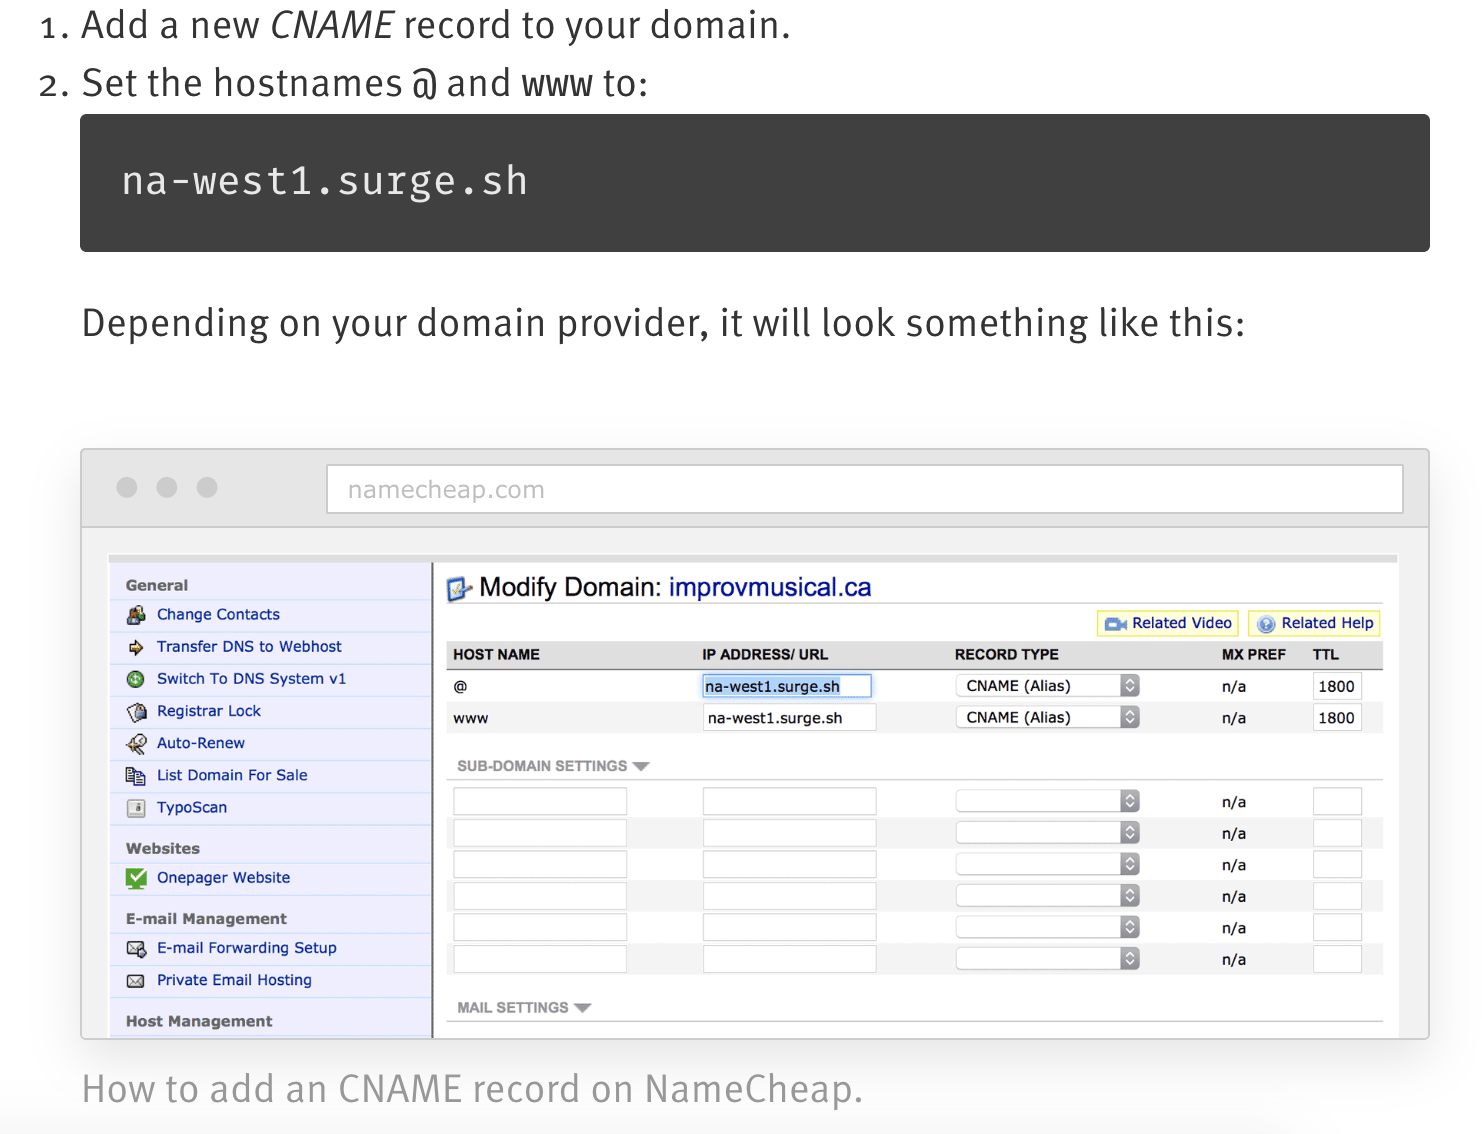Click the Onepager Website checkmark icon
The width and height of the screenshot is (1482, 1134).
tap(136, 878)
